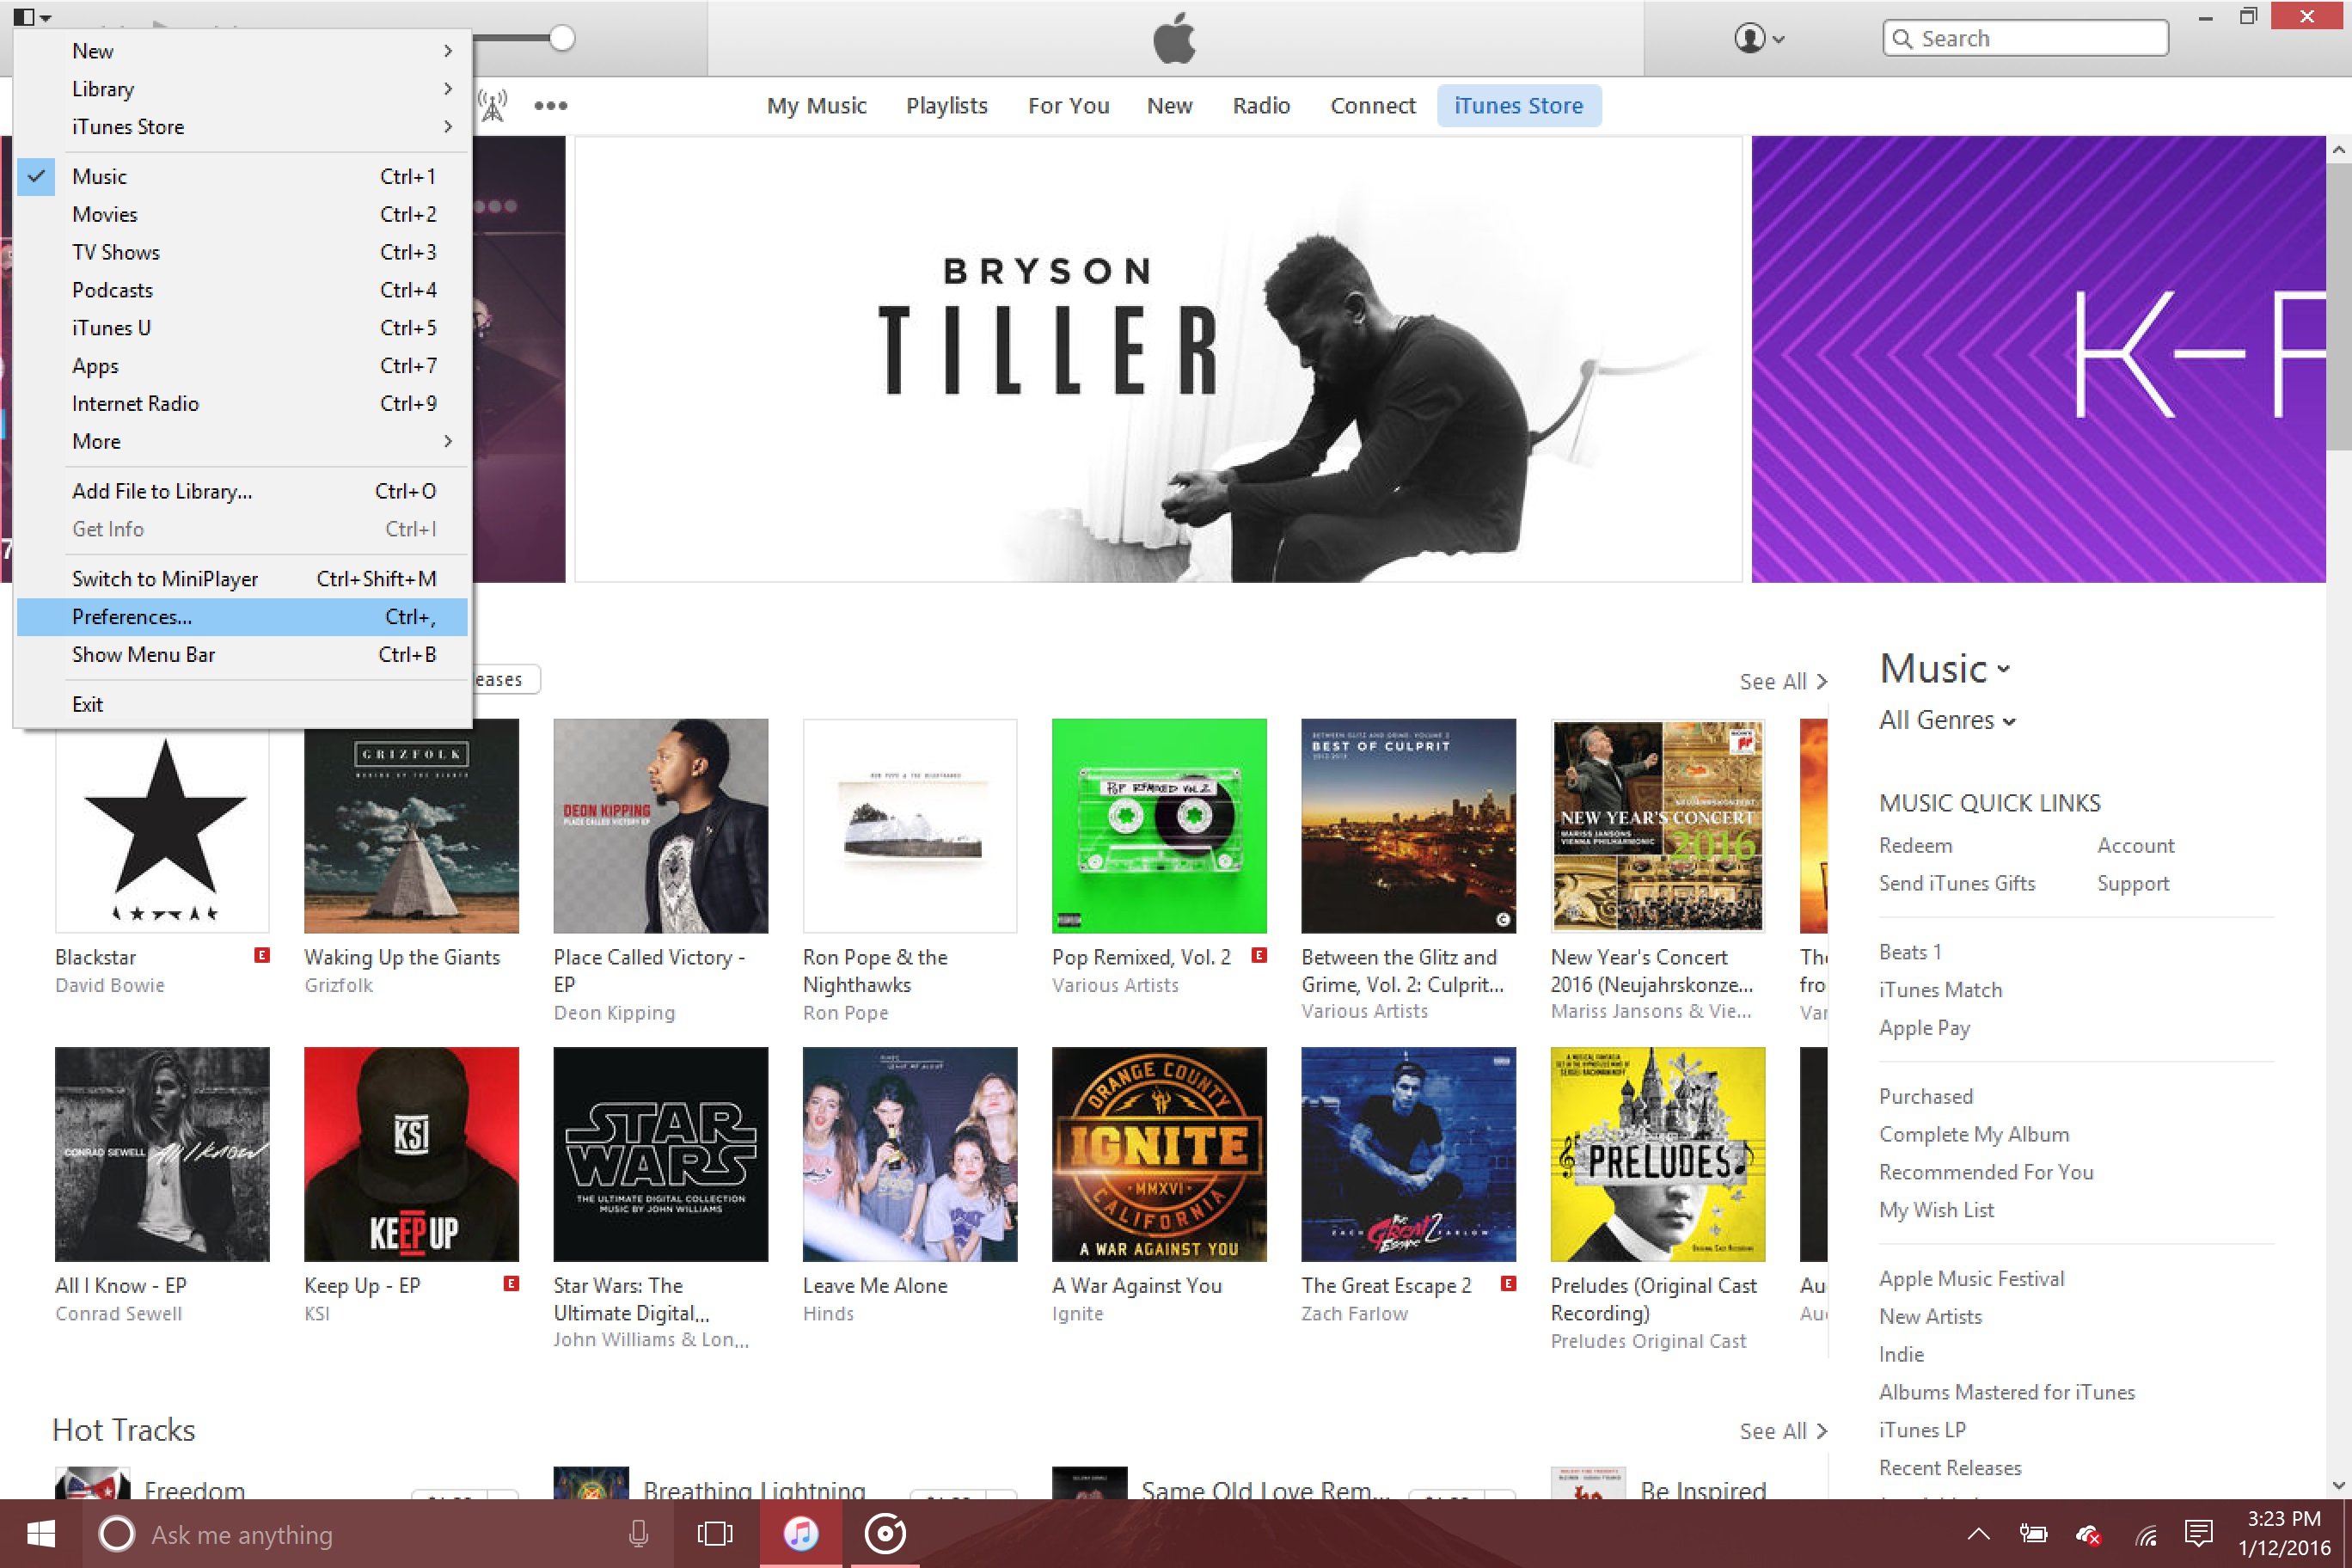Click the explicit badge by The Great Escape 2

pos(1508,1283)
